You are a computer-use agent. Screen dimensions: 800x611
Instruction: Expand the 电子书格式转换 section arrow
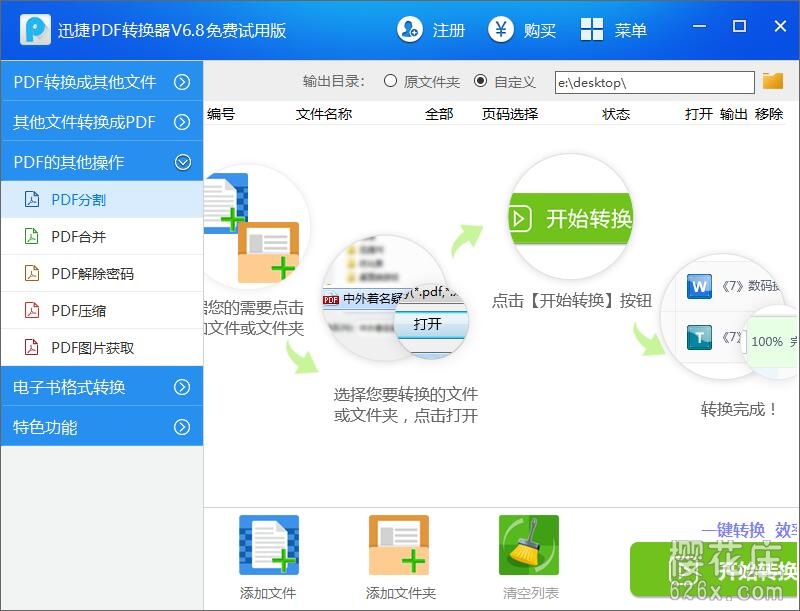182,387
